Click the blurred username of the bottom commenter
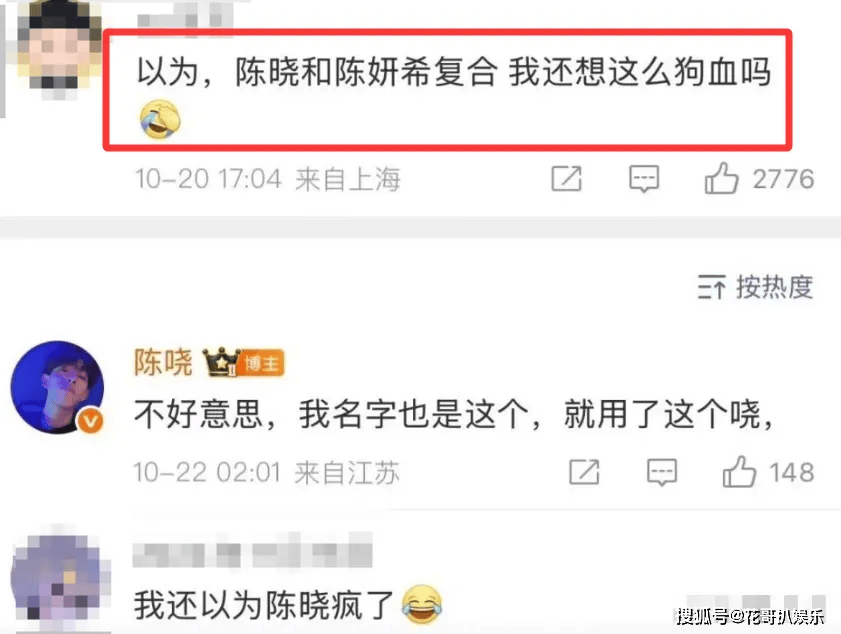Screen dimensions: 841x634 coord(252,552)
